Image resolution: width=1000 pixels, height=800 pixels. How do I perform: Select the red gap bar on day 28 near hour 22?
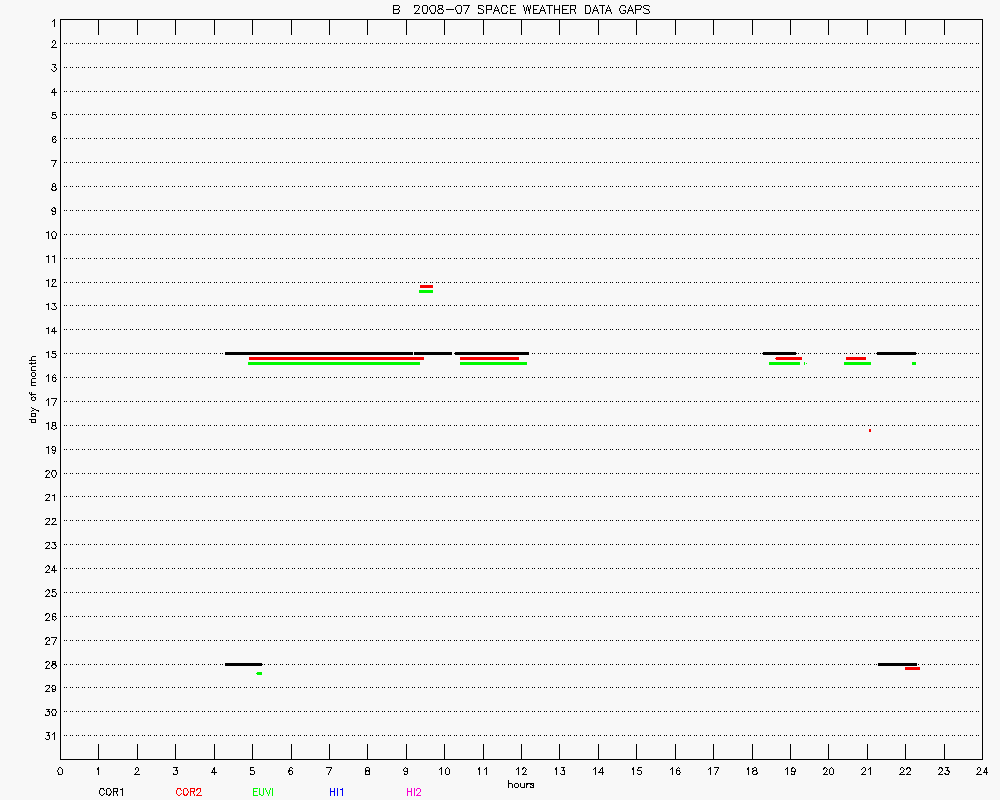coord(912,668)
